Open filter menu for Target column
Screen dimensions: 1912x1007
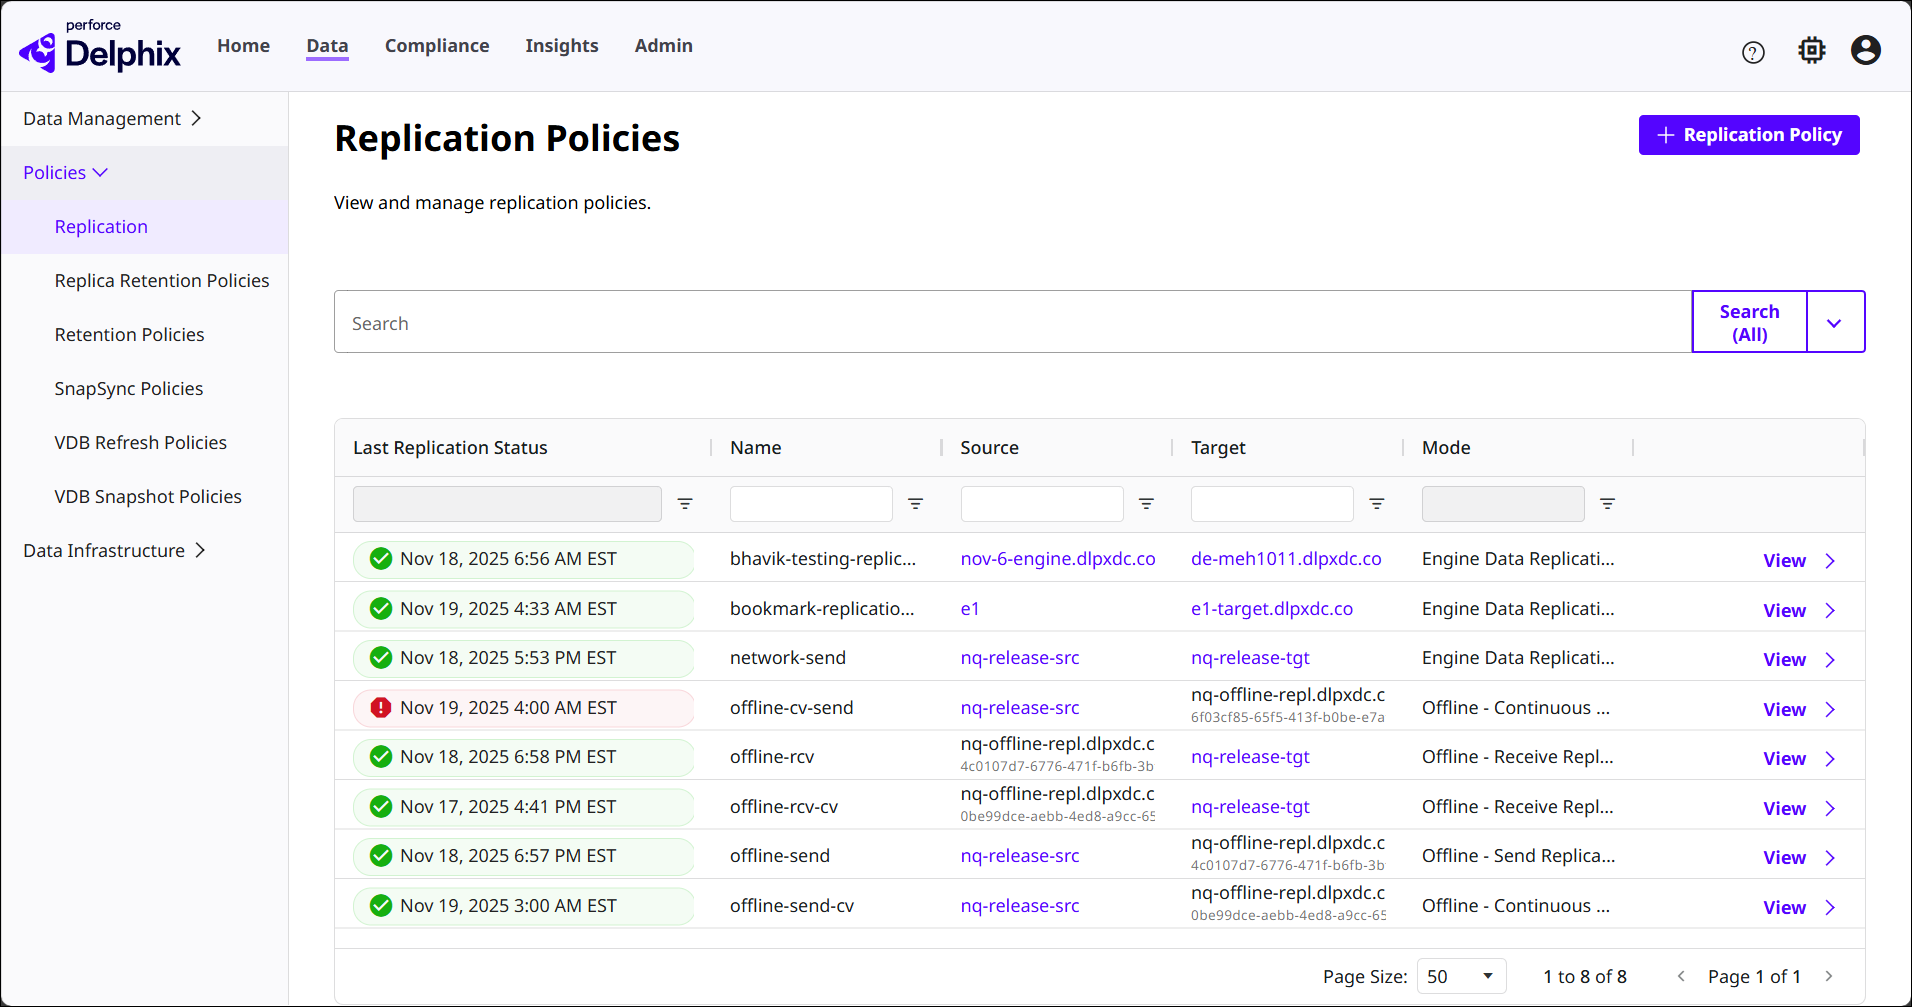[1376, 504]
